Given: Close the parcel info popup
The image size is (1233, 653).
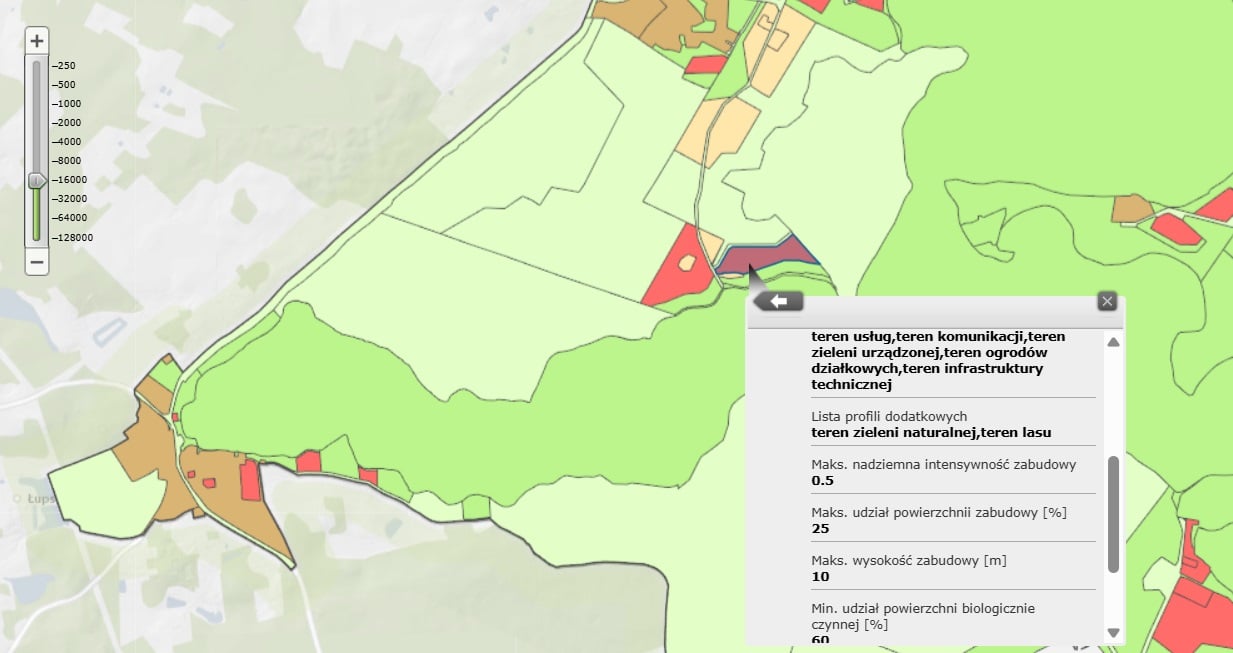Looking at the screenshot, I should [x=1106, y=300].
